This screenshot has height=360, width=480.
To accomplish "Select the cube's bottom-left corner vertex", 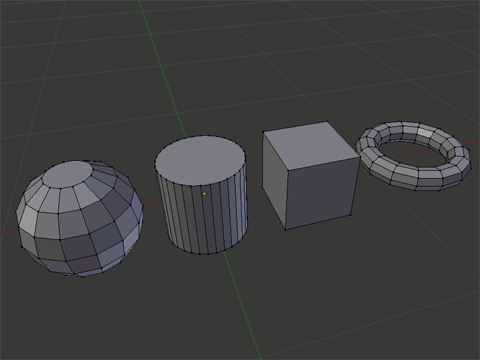I will click(263, 189).
